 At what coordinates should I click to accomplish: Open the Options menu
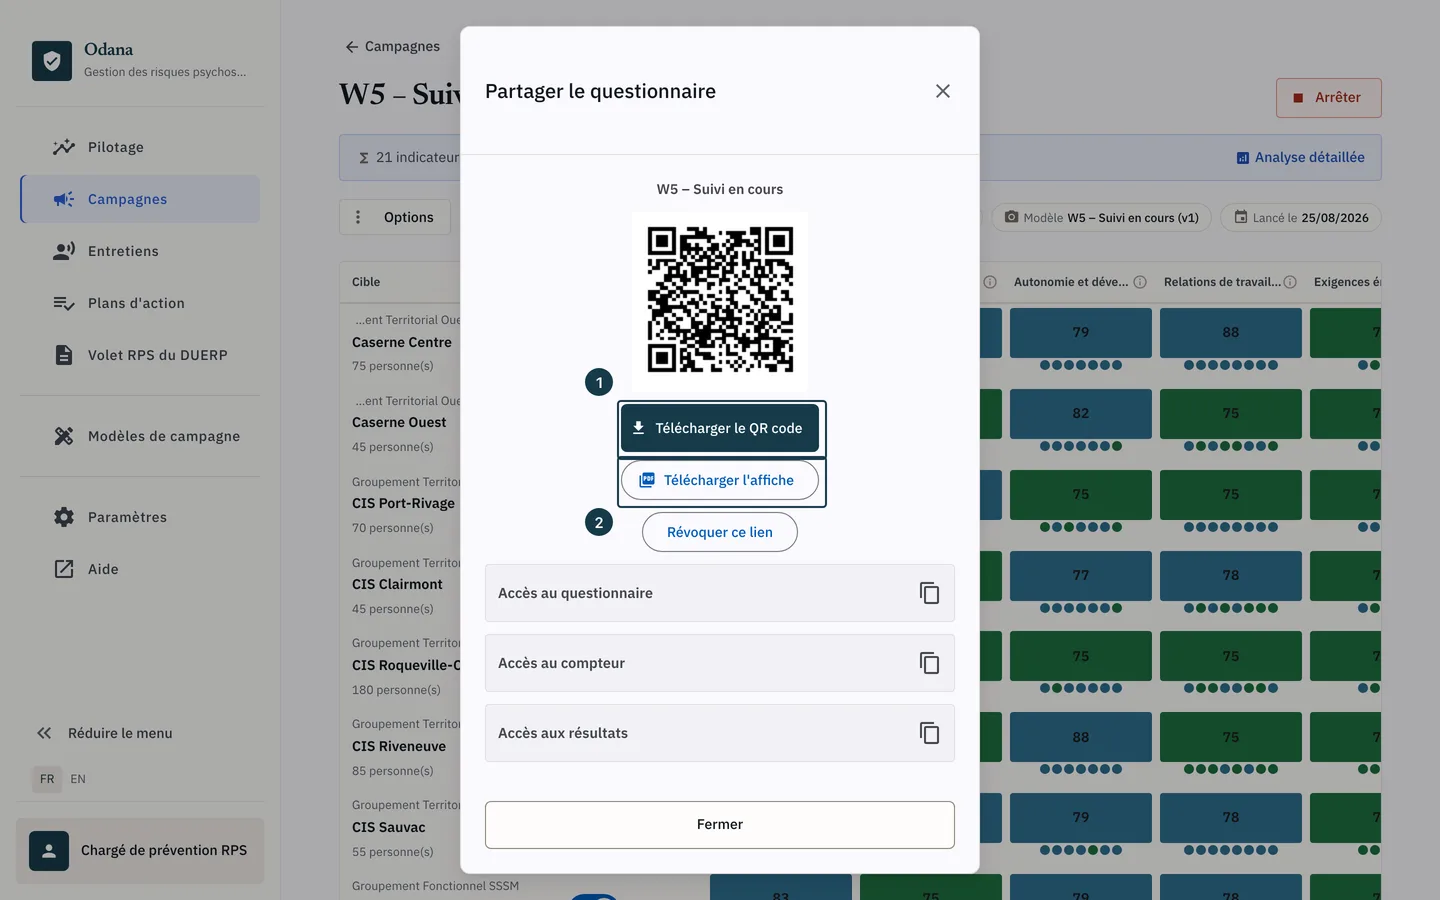(395, 217)
